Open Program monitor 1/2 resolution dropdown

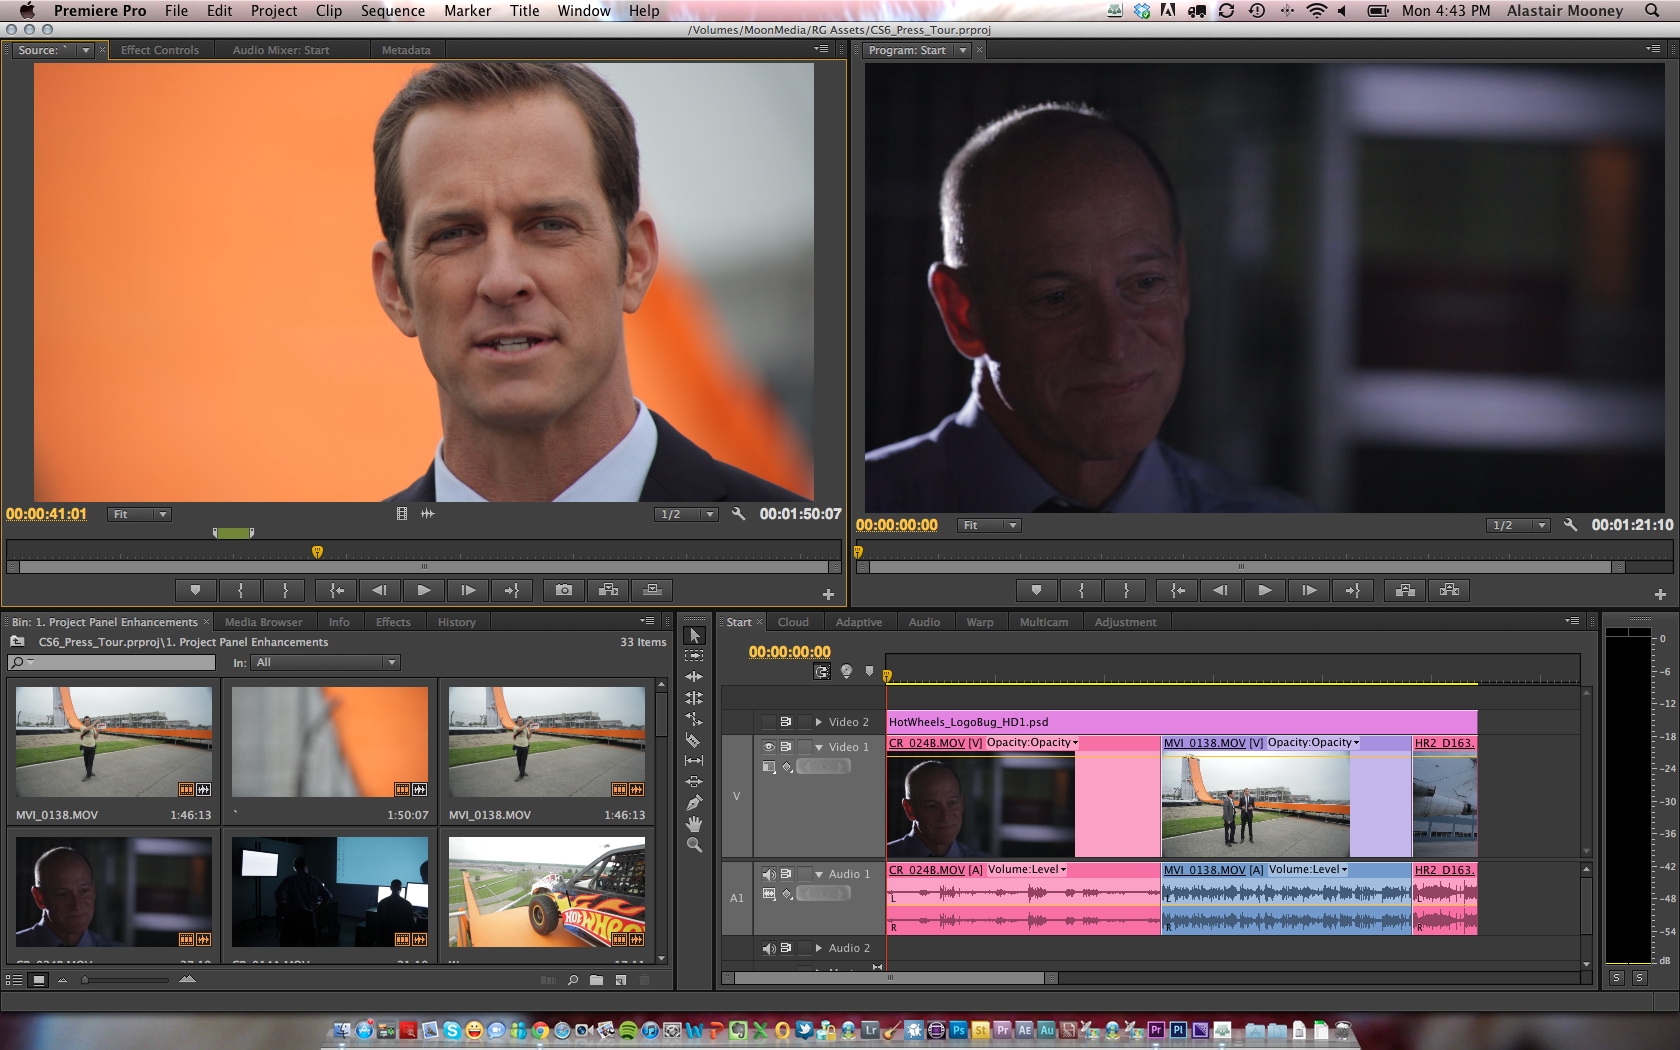point(1516,525)
